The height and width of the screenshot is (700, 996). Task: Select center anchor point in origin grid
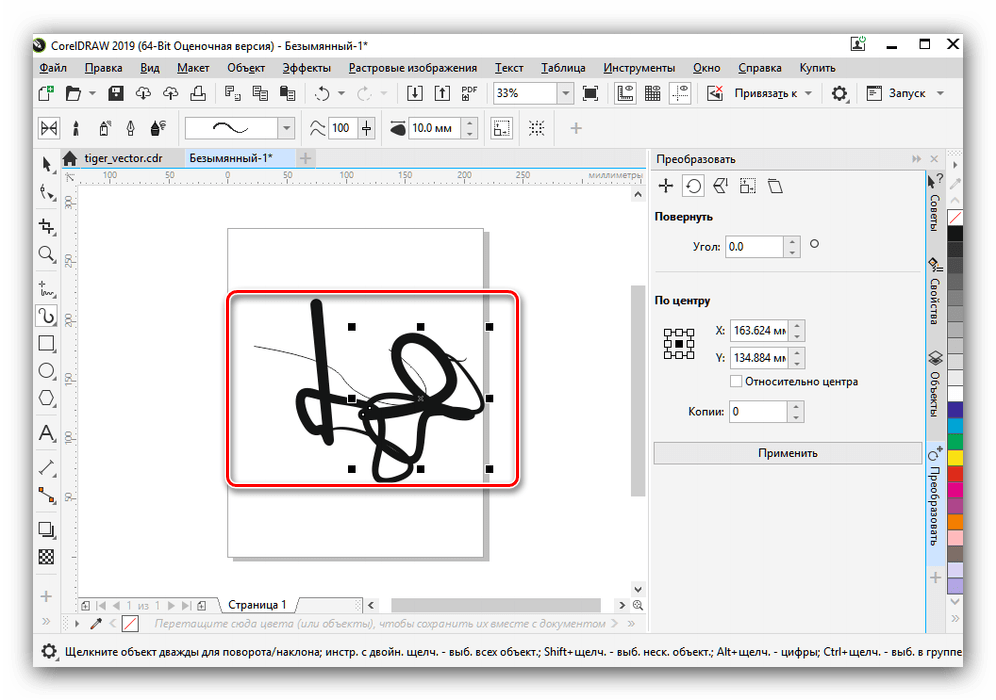tap(679, 343)
